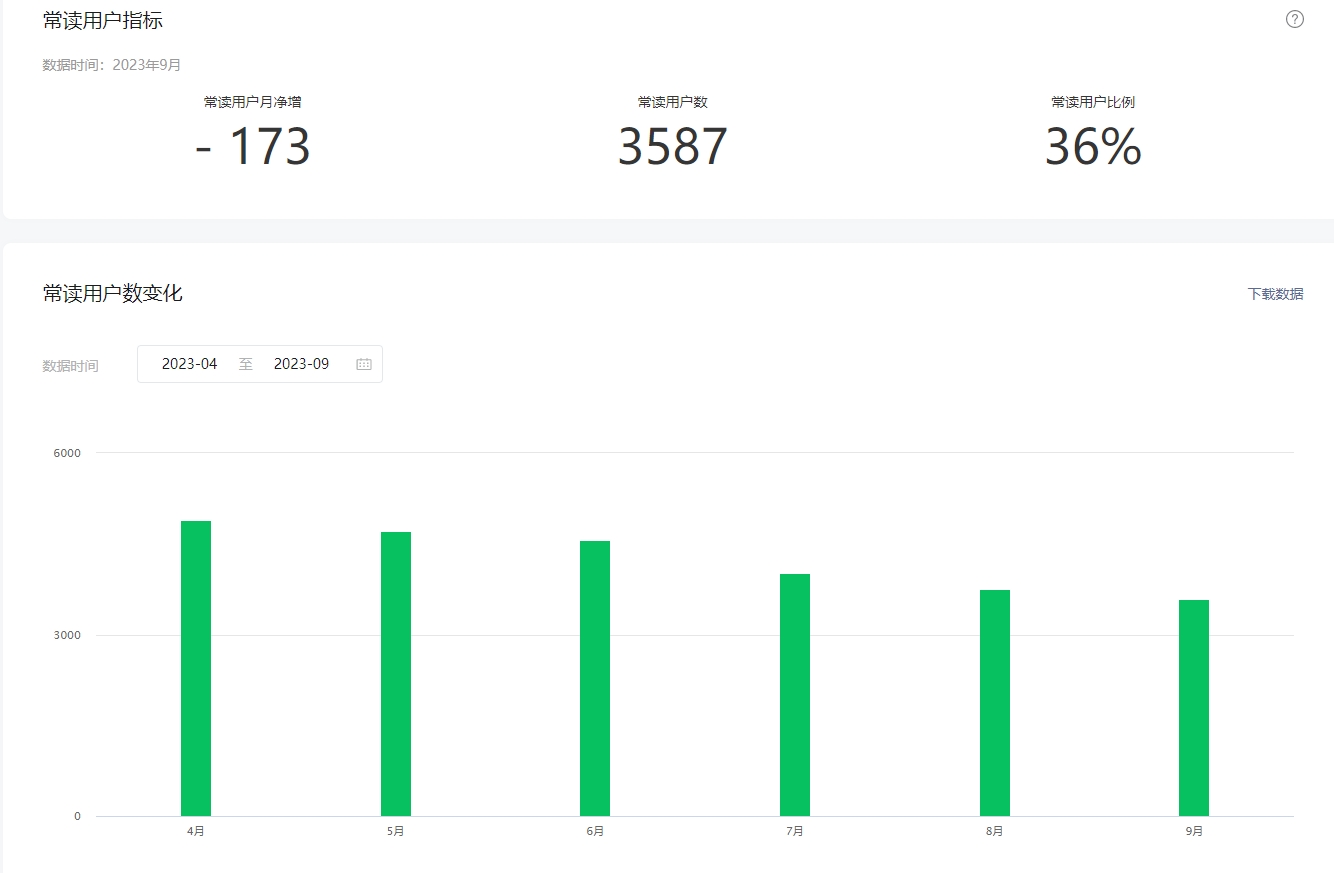Click the 常读用户比例 value 36%
The image size is (1334, 873).
1092,147
